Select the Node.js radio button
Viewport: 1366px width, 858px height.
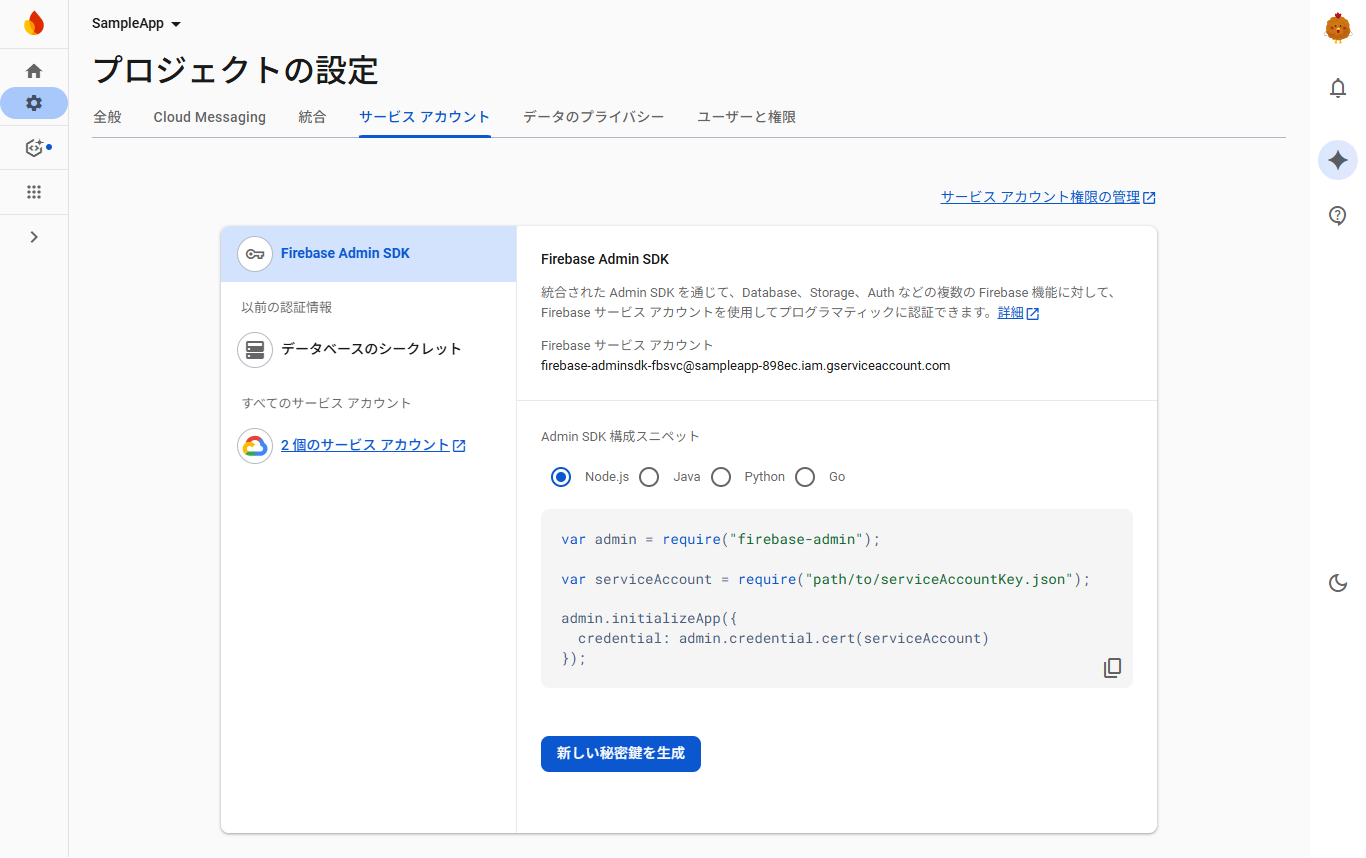[561, 477]
